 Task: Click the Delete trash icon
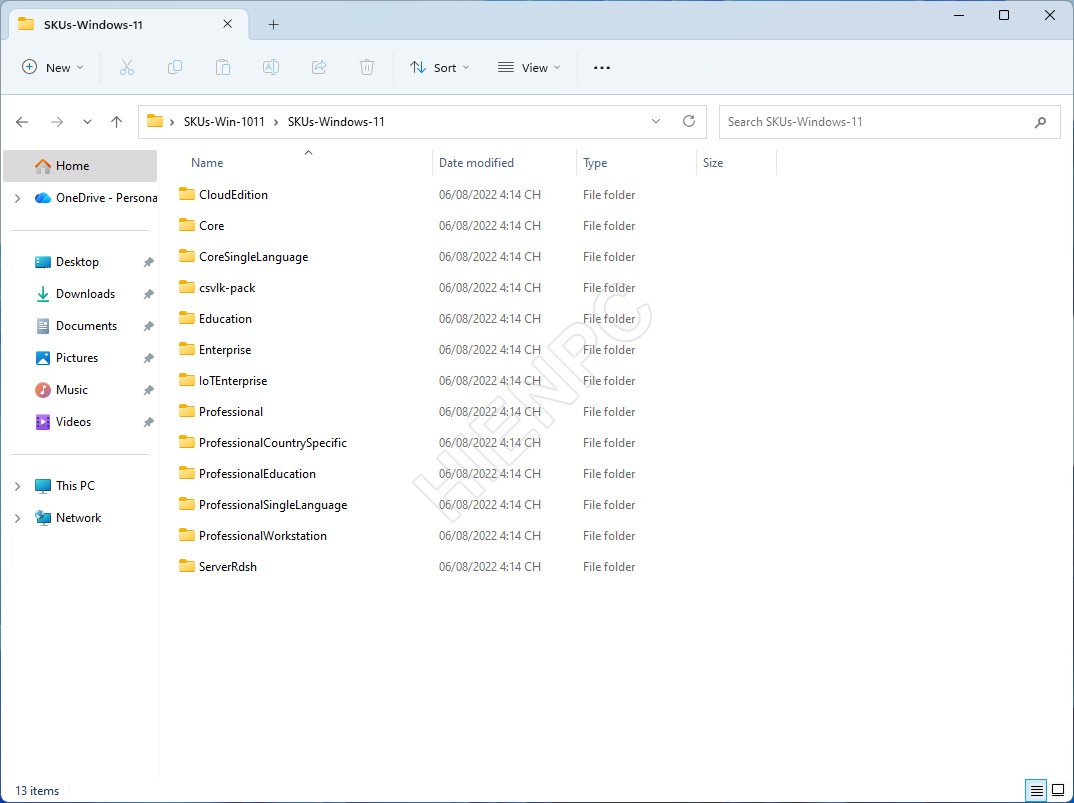click(x=367, y=67)
